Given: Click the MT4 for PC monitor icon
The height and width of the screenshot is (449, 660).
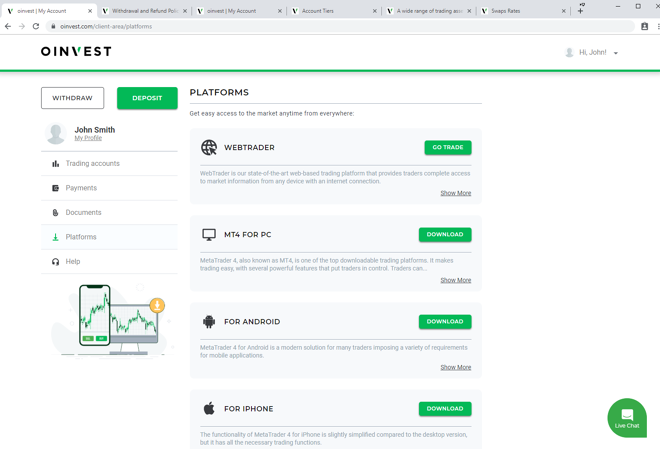Looking at the screenshot, I should coord(209,235).
